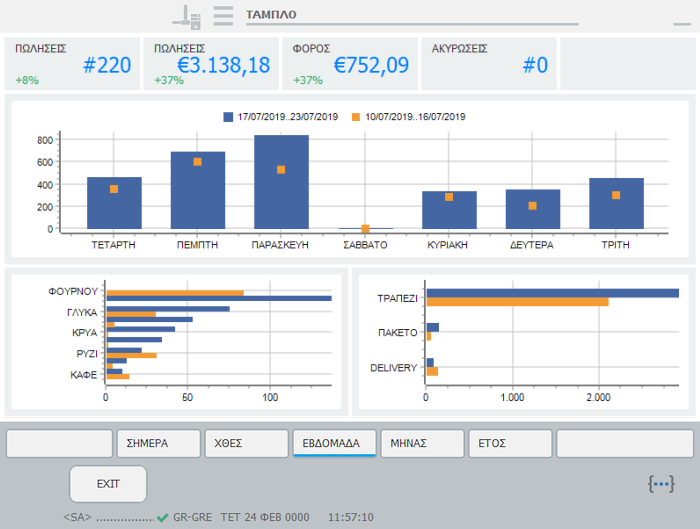Switch to the ΧΘΕΣ period

246,443
